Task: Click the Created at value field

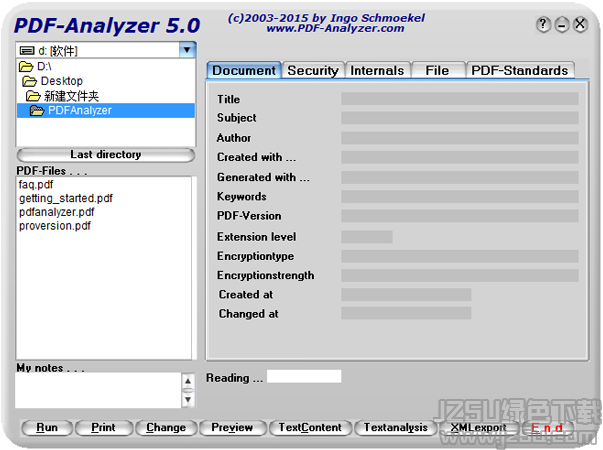Action: (406, 295)
